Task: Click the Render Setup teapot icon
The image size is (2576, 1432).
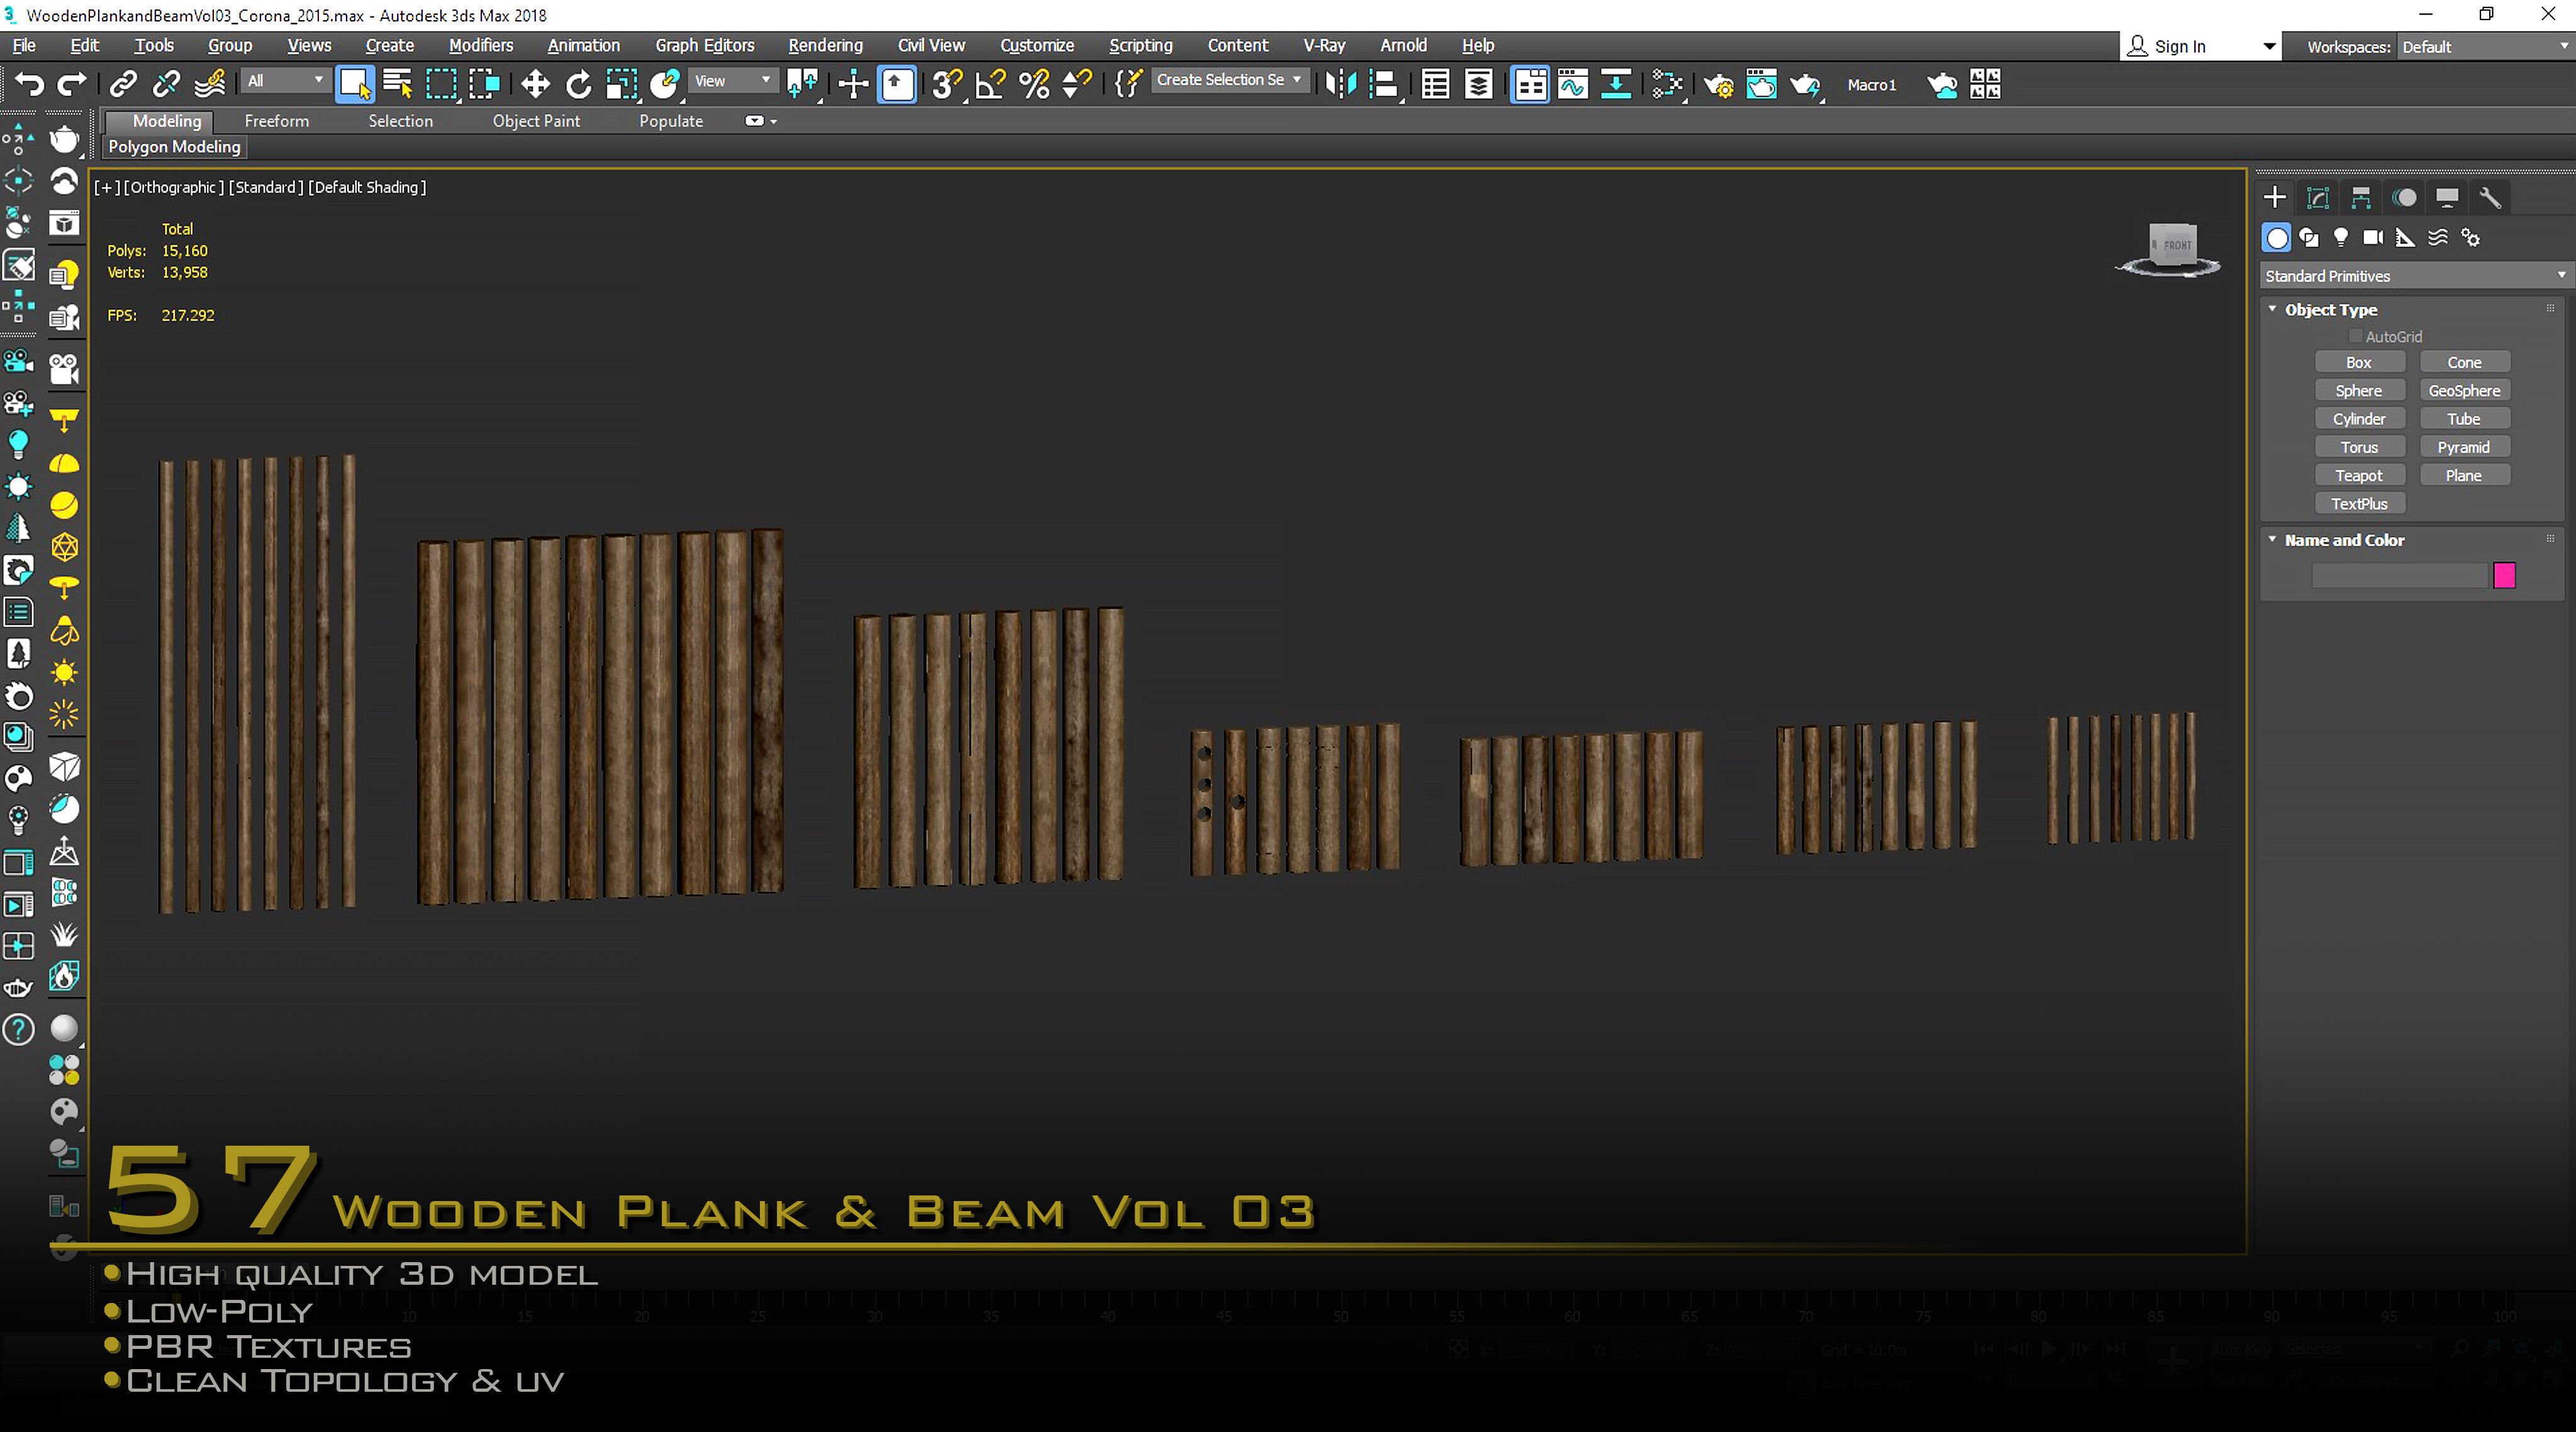Action: pyautogui.click(x=1718, y=84)
